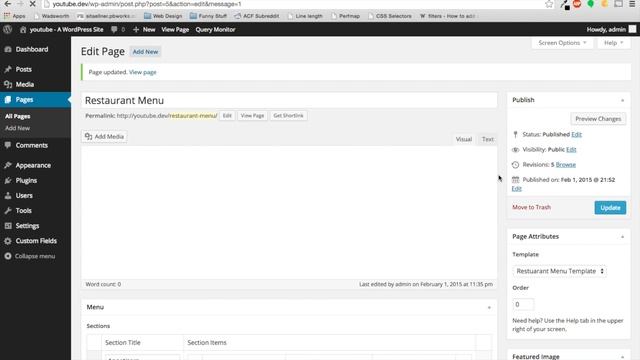Viewport: 640px width, 360px height.
Task: Collapse the Publish metabox
Action: coord(622,100)
